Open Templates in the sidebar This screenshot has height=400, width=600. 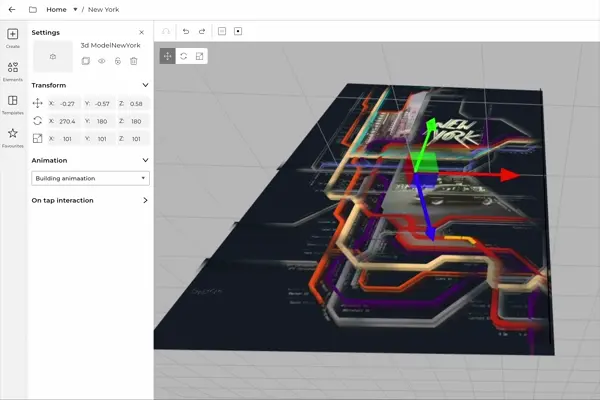13,105
